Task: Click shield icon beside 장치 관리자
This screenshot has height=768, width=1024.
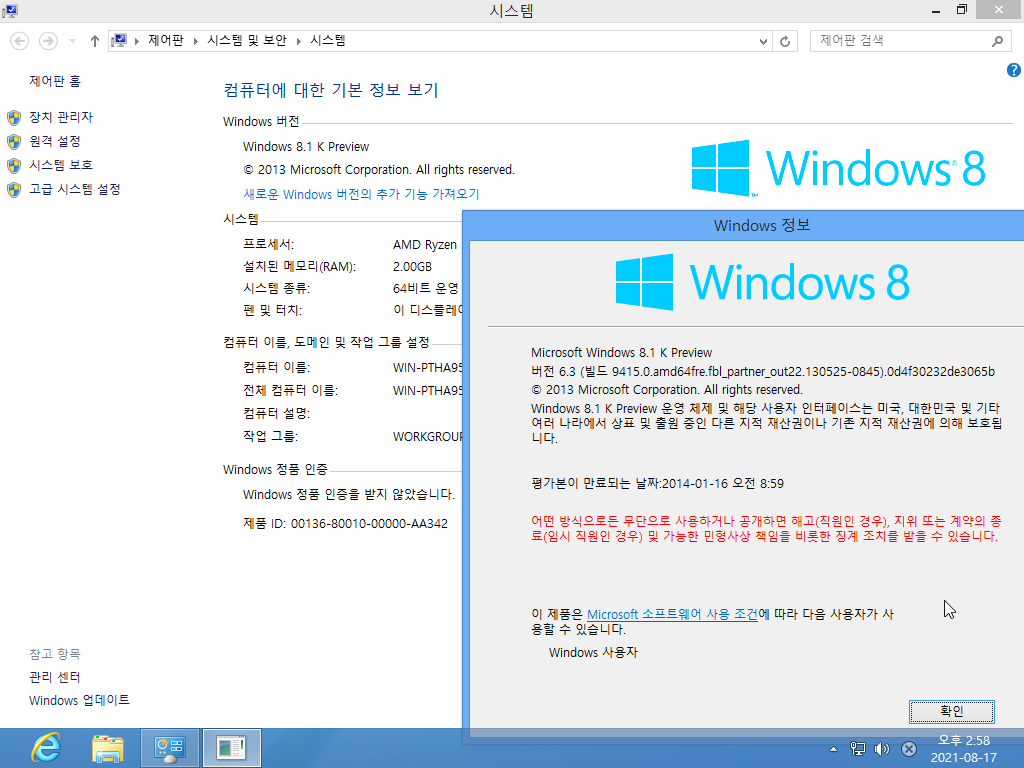Action: pyautogui.click(x=14, y=118)
